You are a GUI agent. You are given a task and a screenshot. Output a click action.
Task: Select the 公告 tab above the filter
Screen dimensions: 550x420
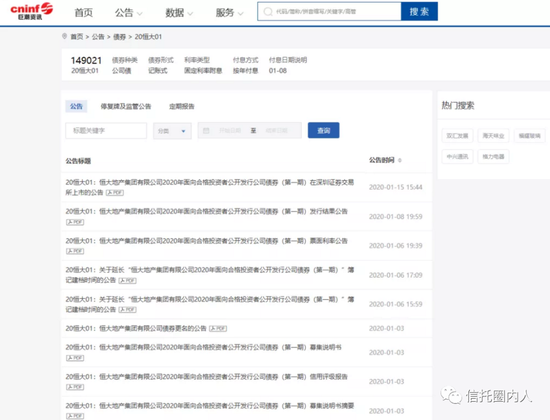(76, 106)
